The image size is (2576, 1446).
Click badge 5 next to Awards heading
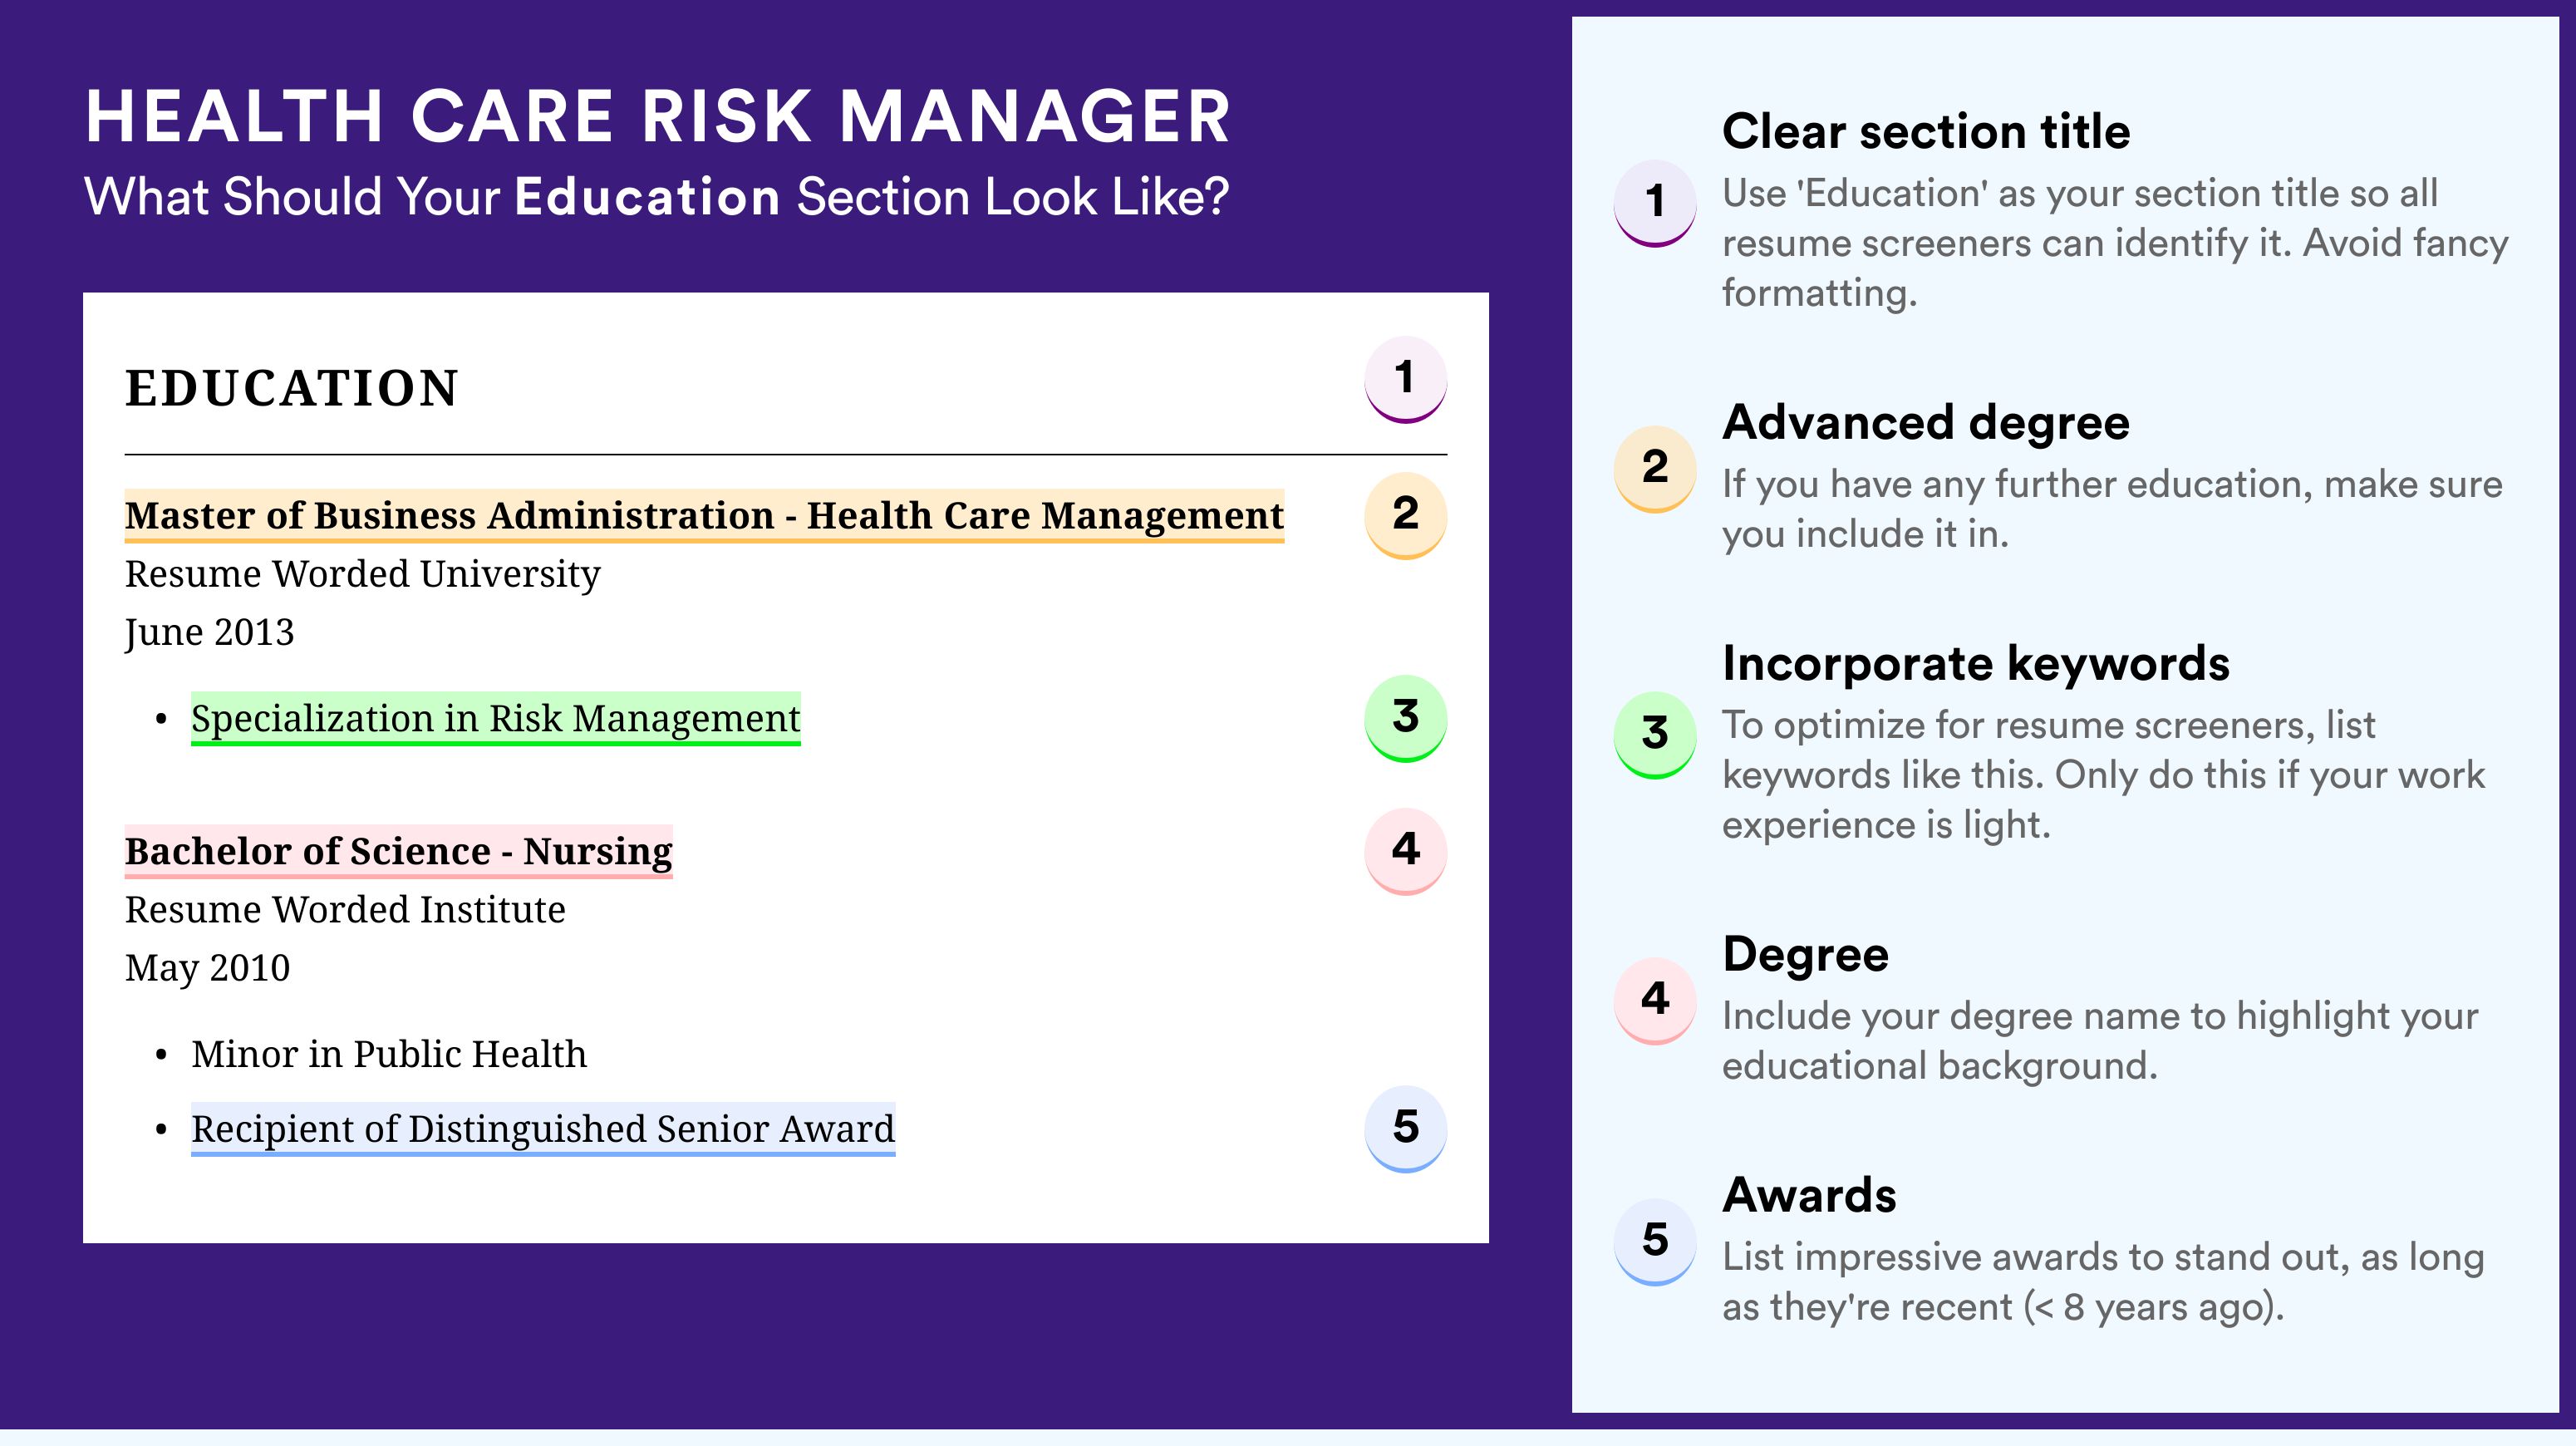[x=1655, y=1241]
